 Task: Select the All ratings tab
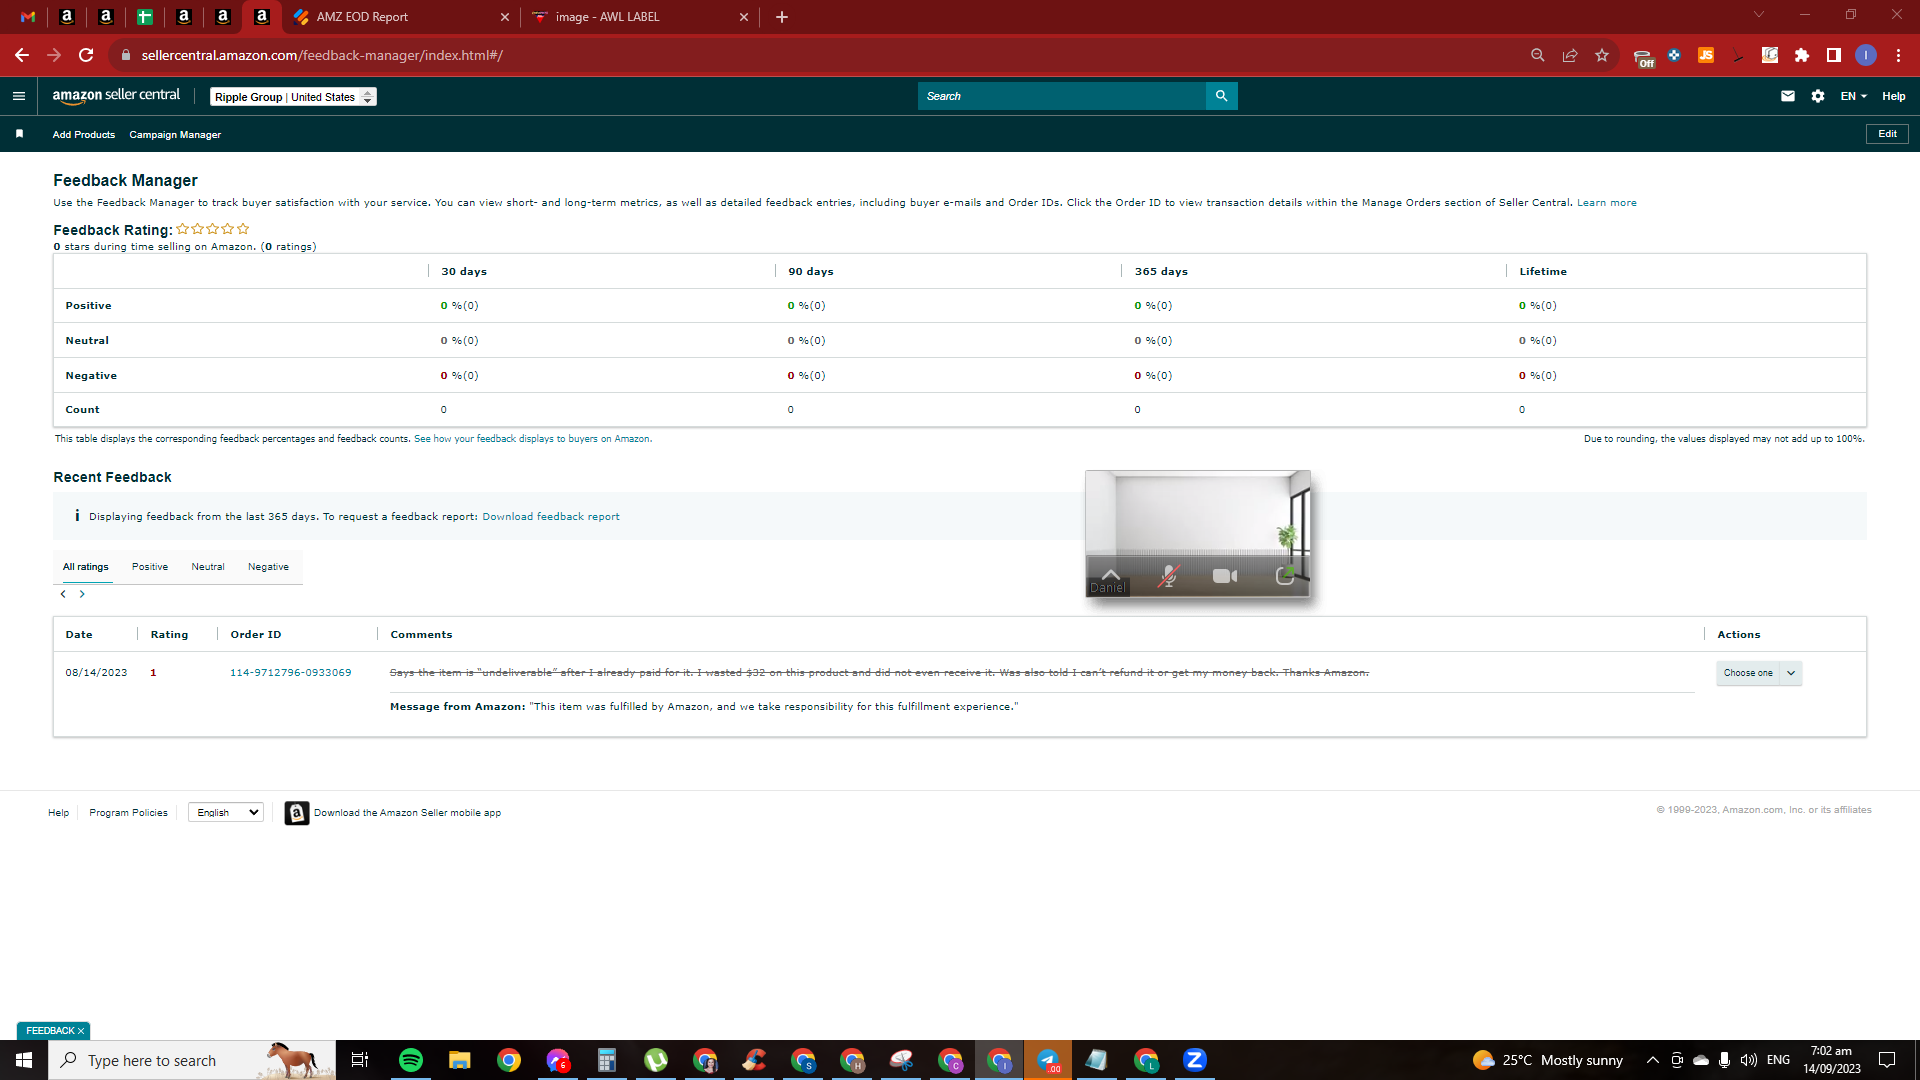coord(86,567)
